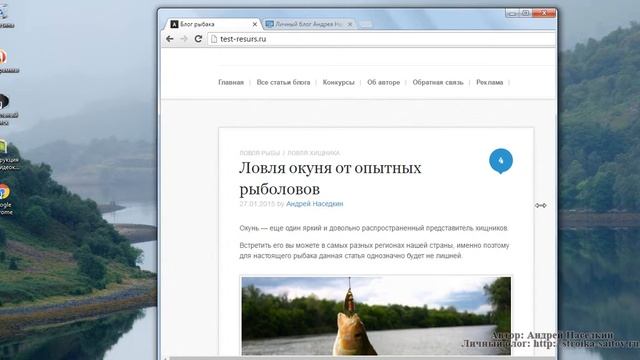Close the browser window with the red X
Viewport: 640px width, 360px height.
click(x=544, y=13)
